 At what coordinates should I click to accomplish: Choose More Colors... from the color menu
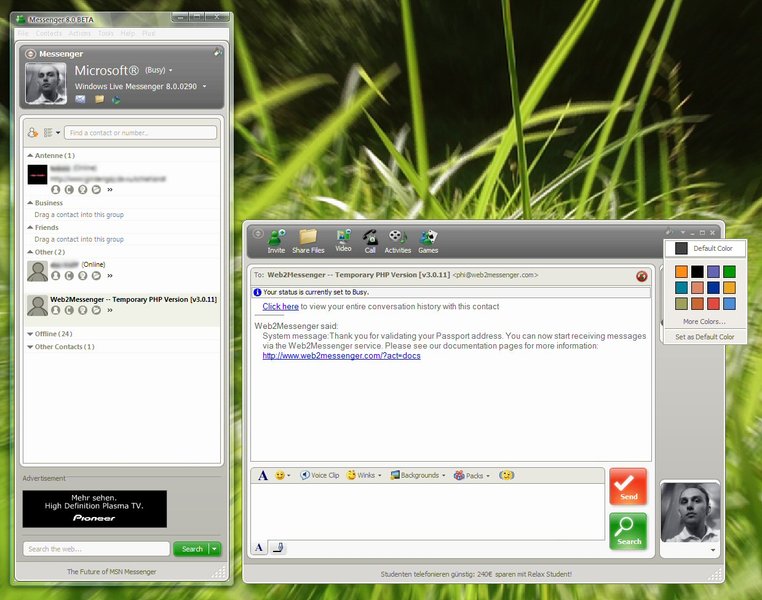click(x=704, y=322)
